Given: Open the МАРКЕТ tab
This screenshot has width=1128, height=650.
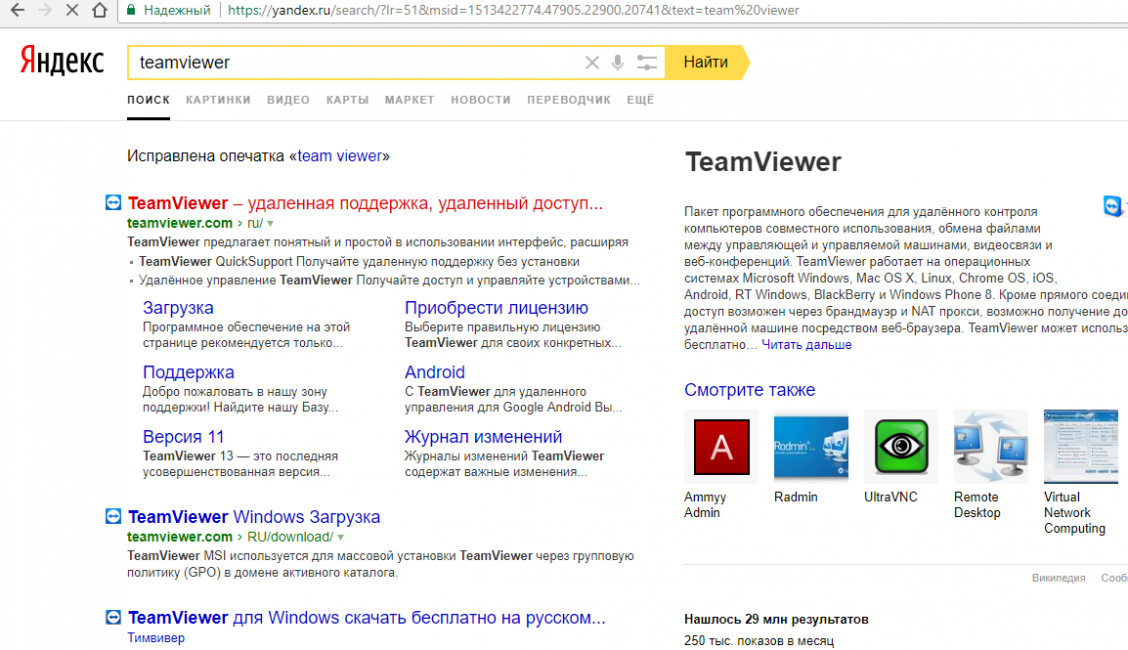Looking at the screenshot, I should click(409, 100).
